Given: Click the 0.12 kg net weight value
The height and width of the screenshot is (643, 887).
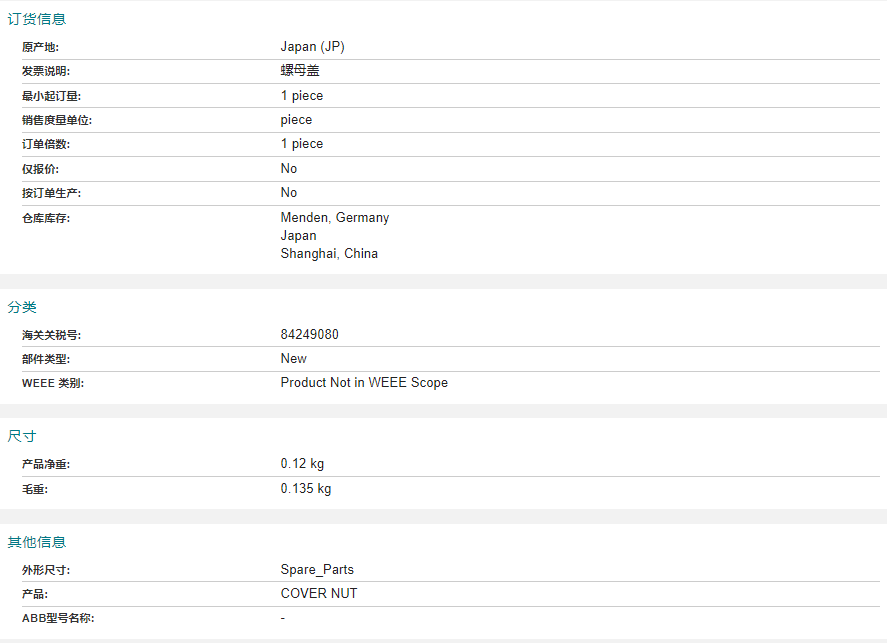Looking at the screenshot, I should [302, 464].
